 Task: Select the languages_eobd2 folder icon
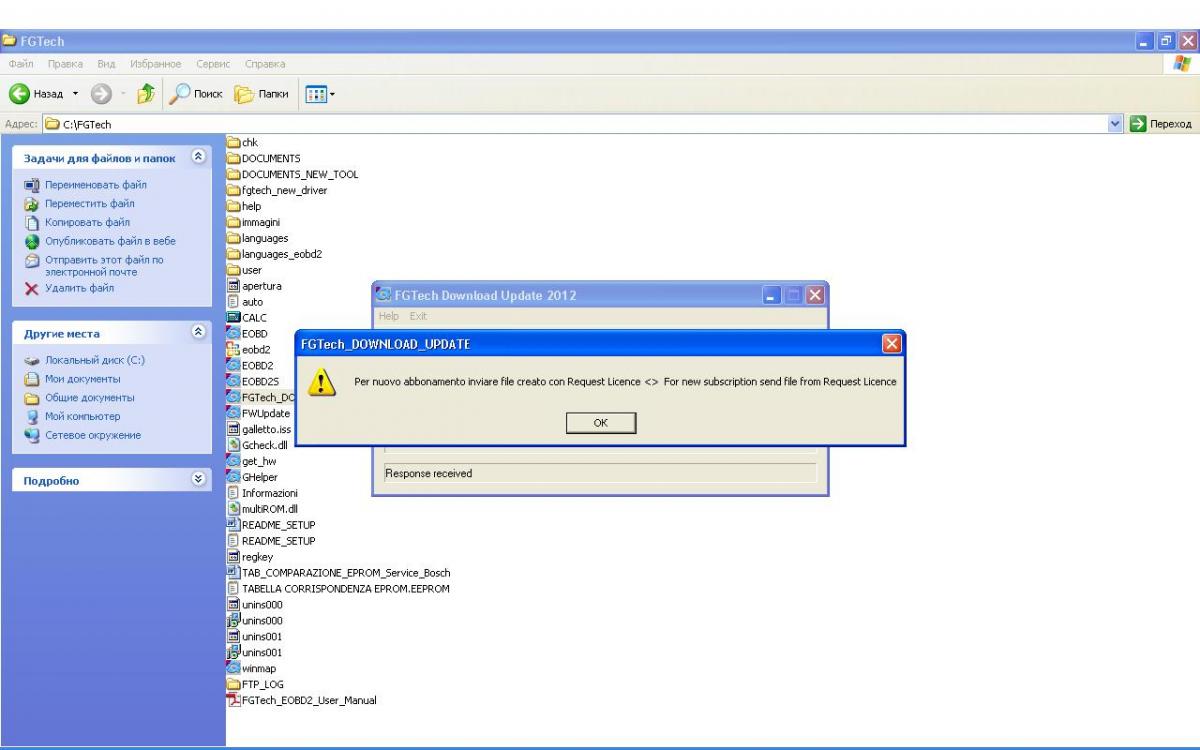point(235,254)
